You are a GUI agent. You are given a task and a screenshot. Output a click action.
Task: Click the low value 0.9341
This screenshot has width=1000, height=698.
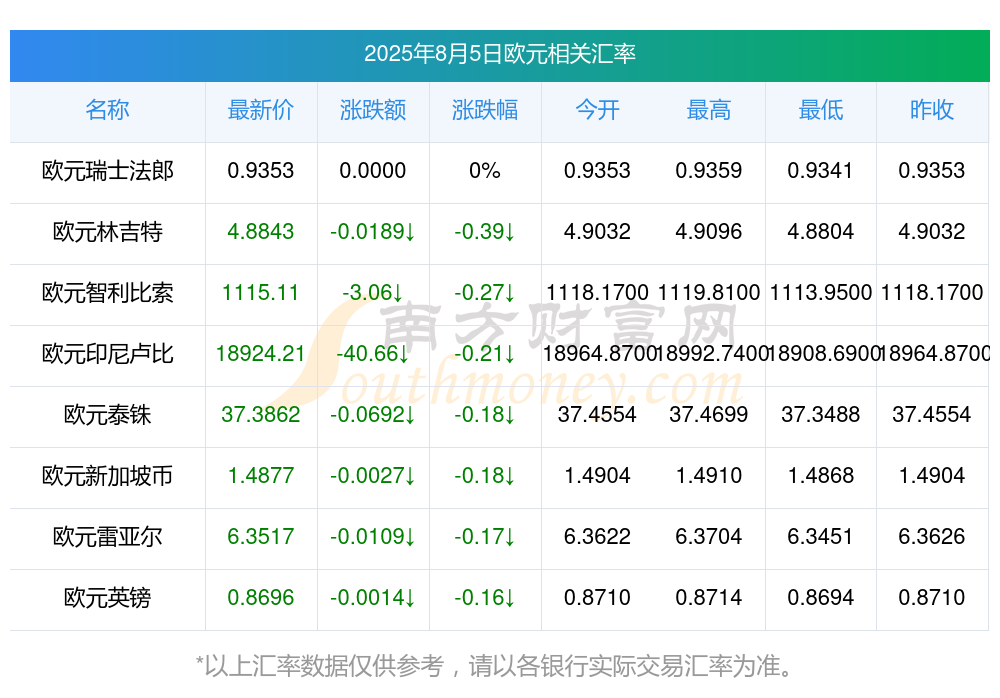pos(820,171)
